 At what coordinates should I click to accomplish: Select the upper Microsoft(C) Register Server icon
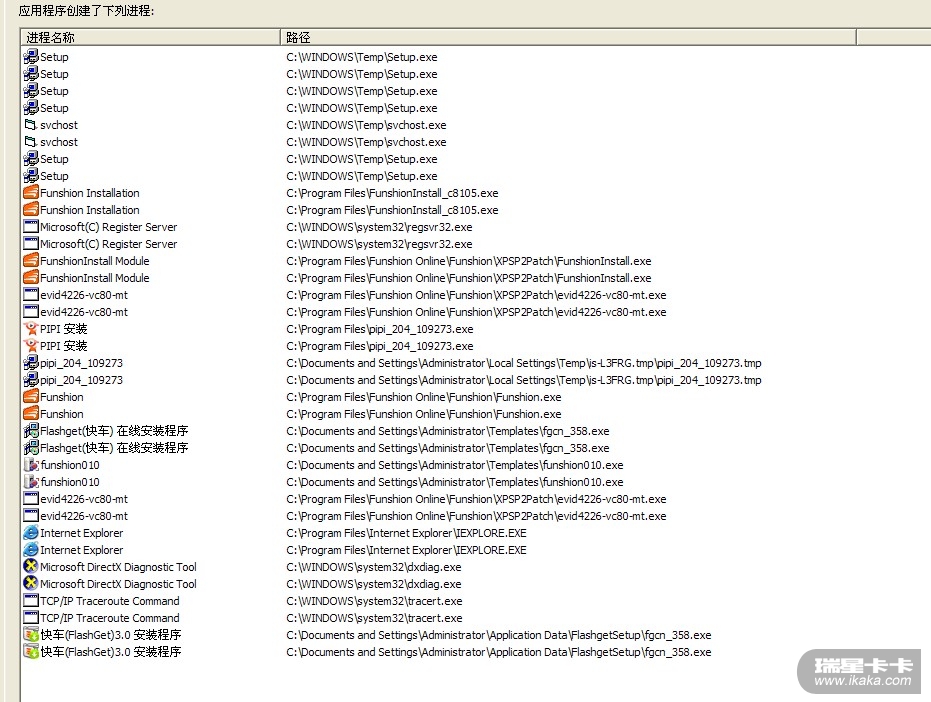pos(31,226)
